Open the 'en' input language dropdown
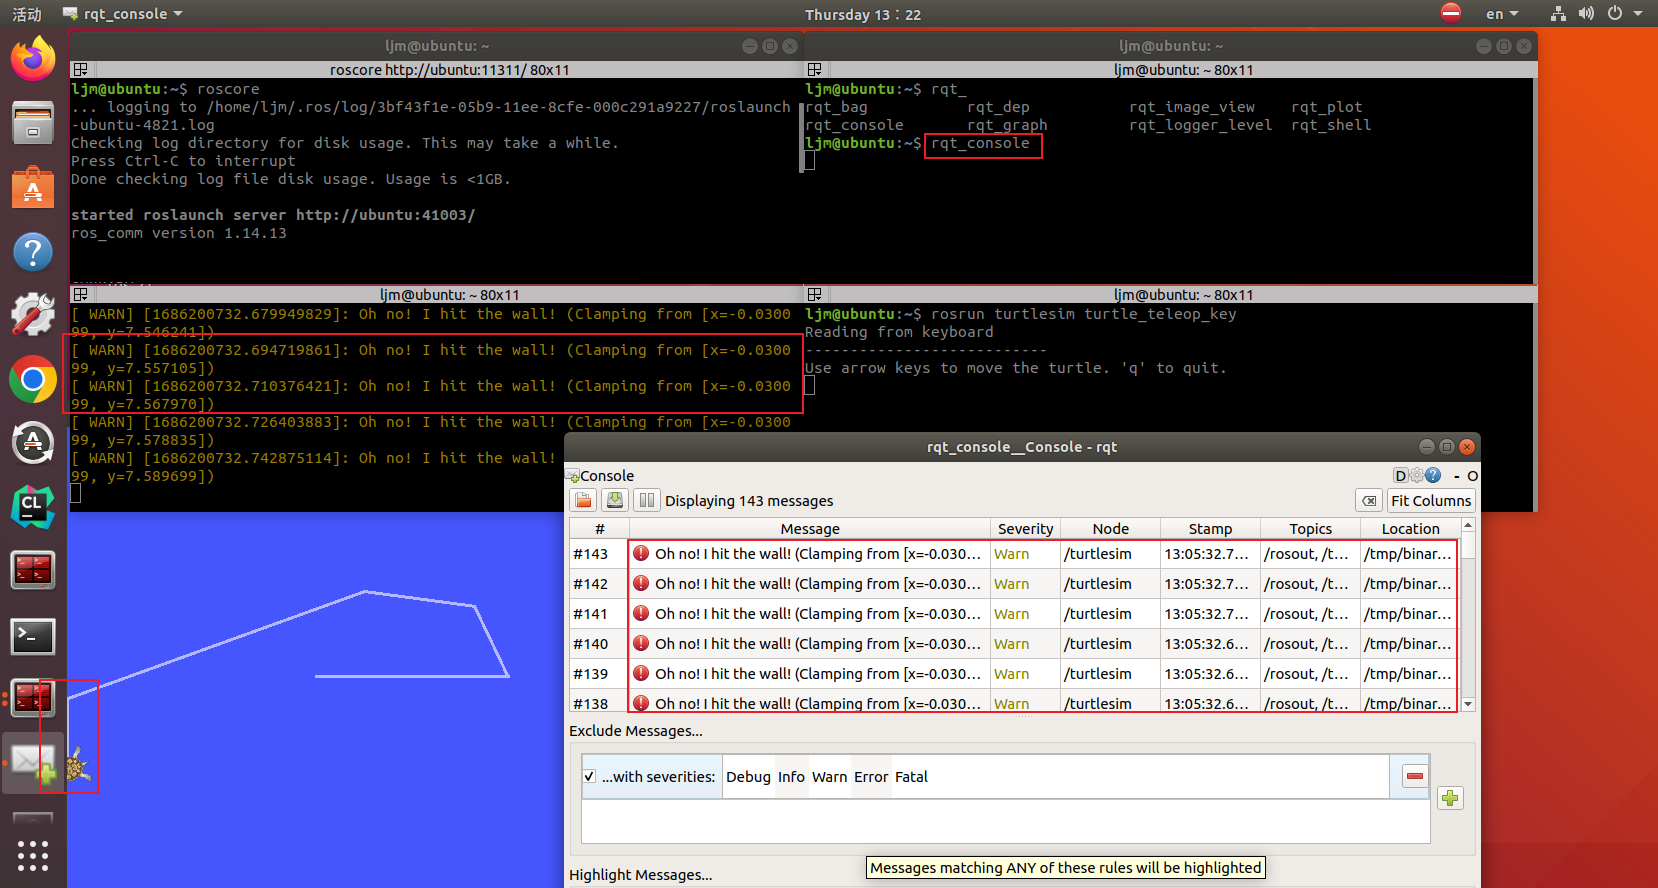This screenshot has width=1658, height=888. pos(1501,14)
